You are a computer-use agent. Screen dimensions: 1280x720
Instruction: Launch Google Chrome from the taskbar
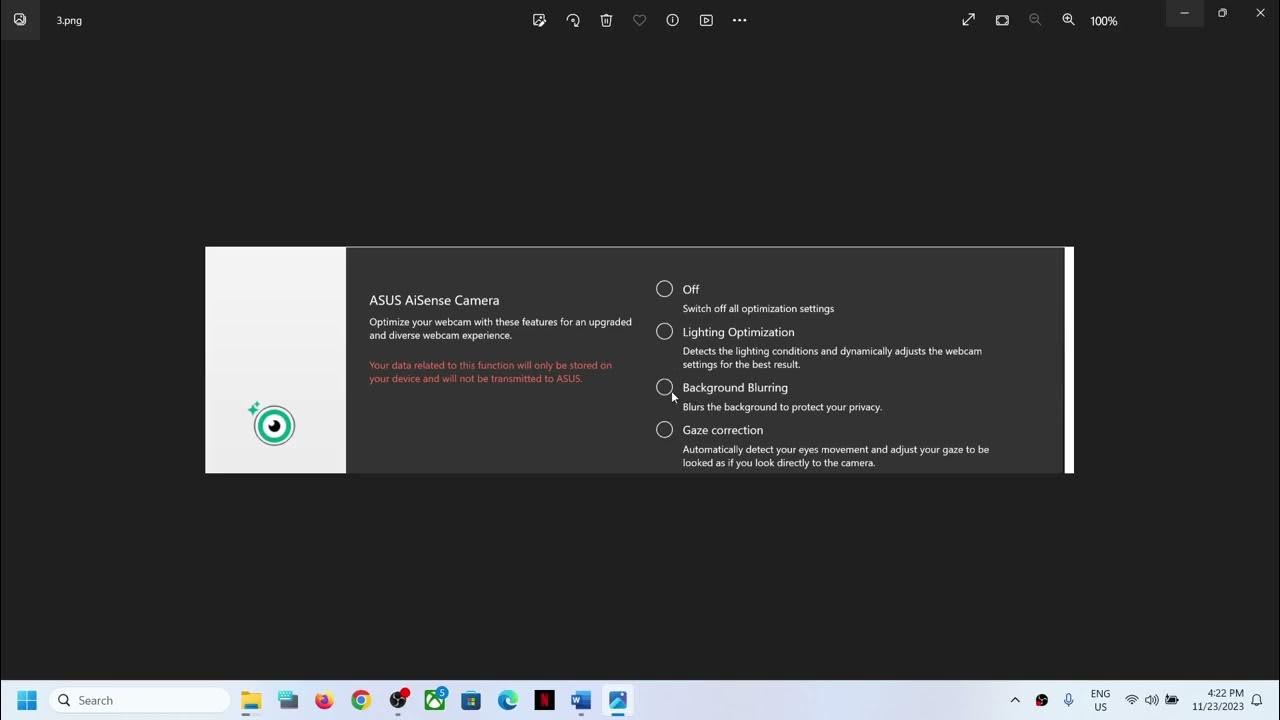(361, 700)
